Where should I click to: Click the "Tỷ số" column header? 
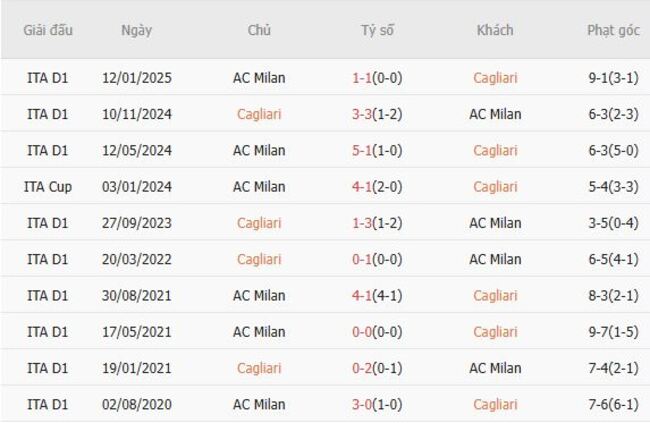(377, 30)
